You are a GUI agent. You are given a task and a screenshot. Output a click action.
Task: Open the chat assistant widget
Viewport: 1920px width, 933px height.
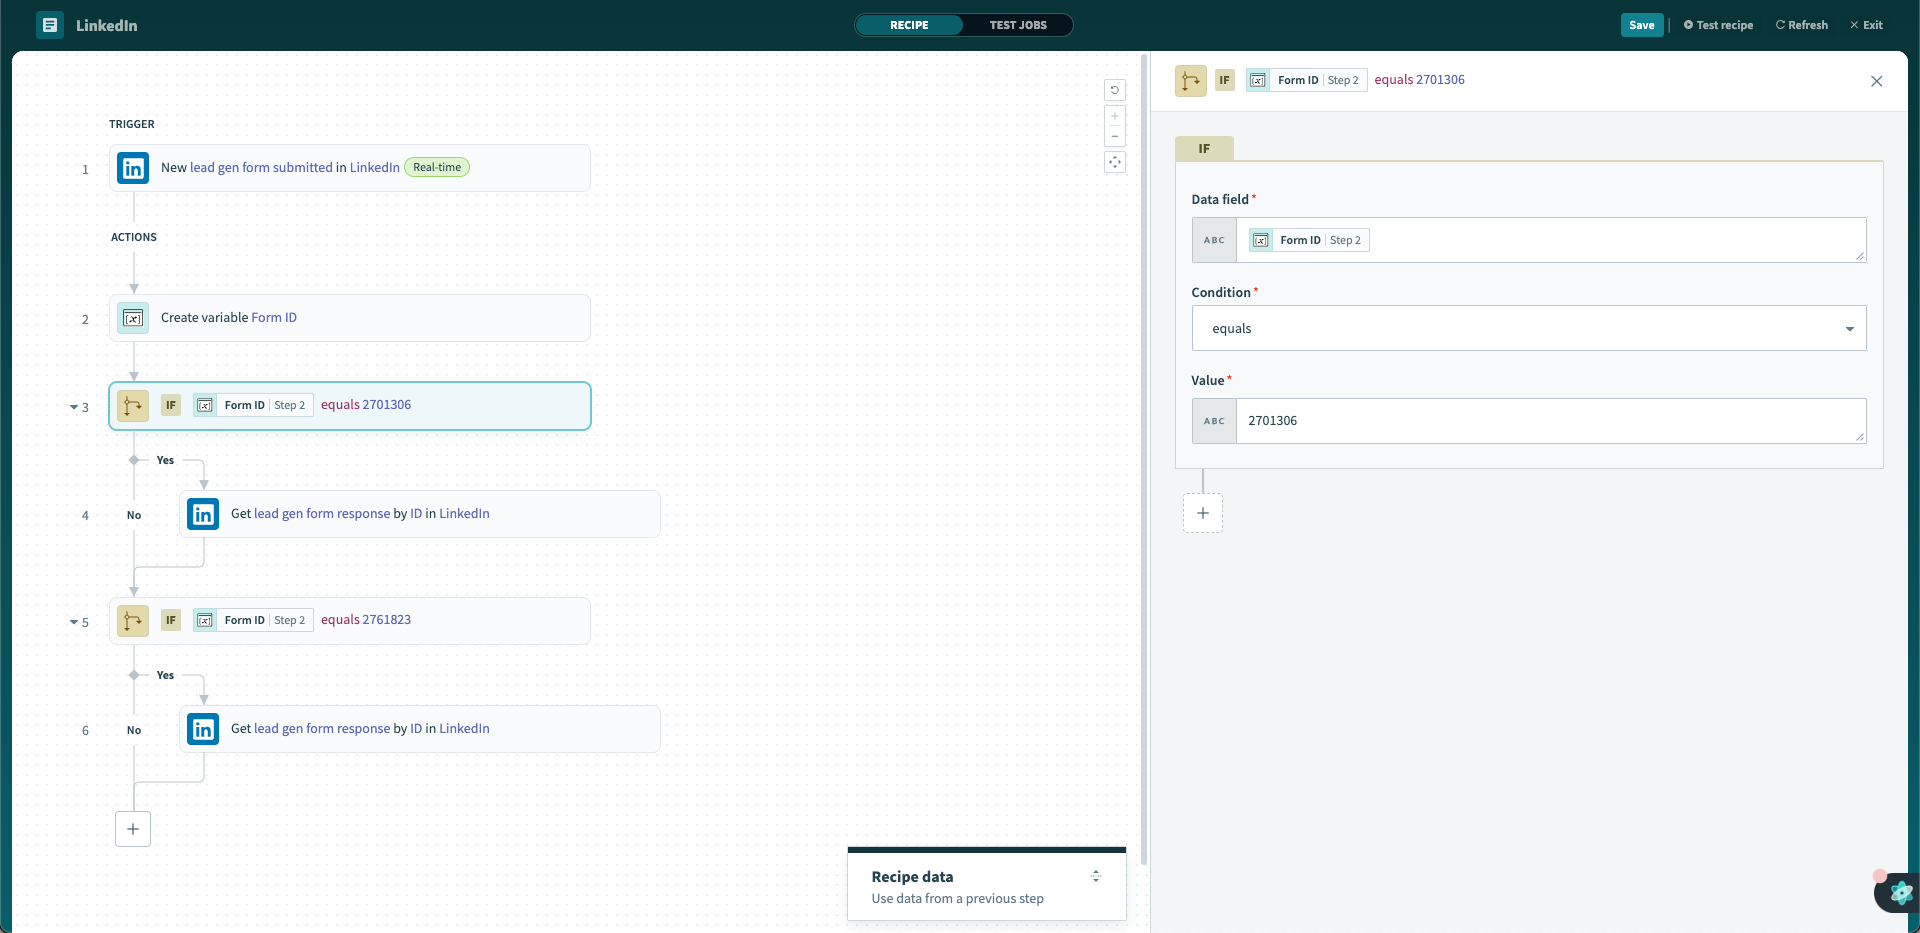click(x=1898, y=891)
